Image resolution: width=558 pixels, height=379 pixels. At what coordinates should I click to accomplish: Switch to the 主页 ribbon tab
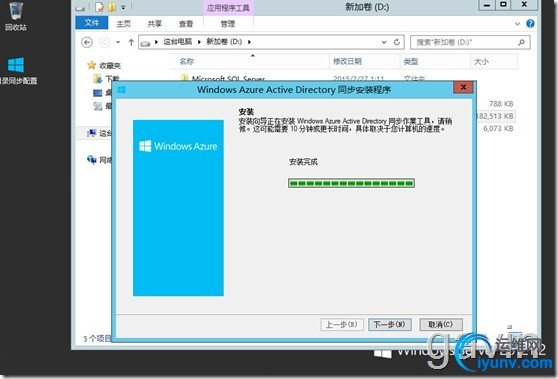[123, 24]
